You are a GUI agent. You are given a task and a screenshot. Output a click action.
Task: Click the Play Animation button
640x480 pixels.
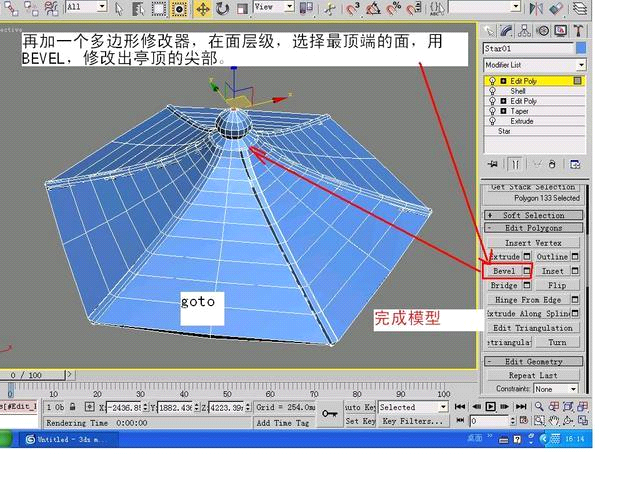(x=491, y=407)
